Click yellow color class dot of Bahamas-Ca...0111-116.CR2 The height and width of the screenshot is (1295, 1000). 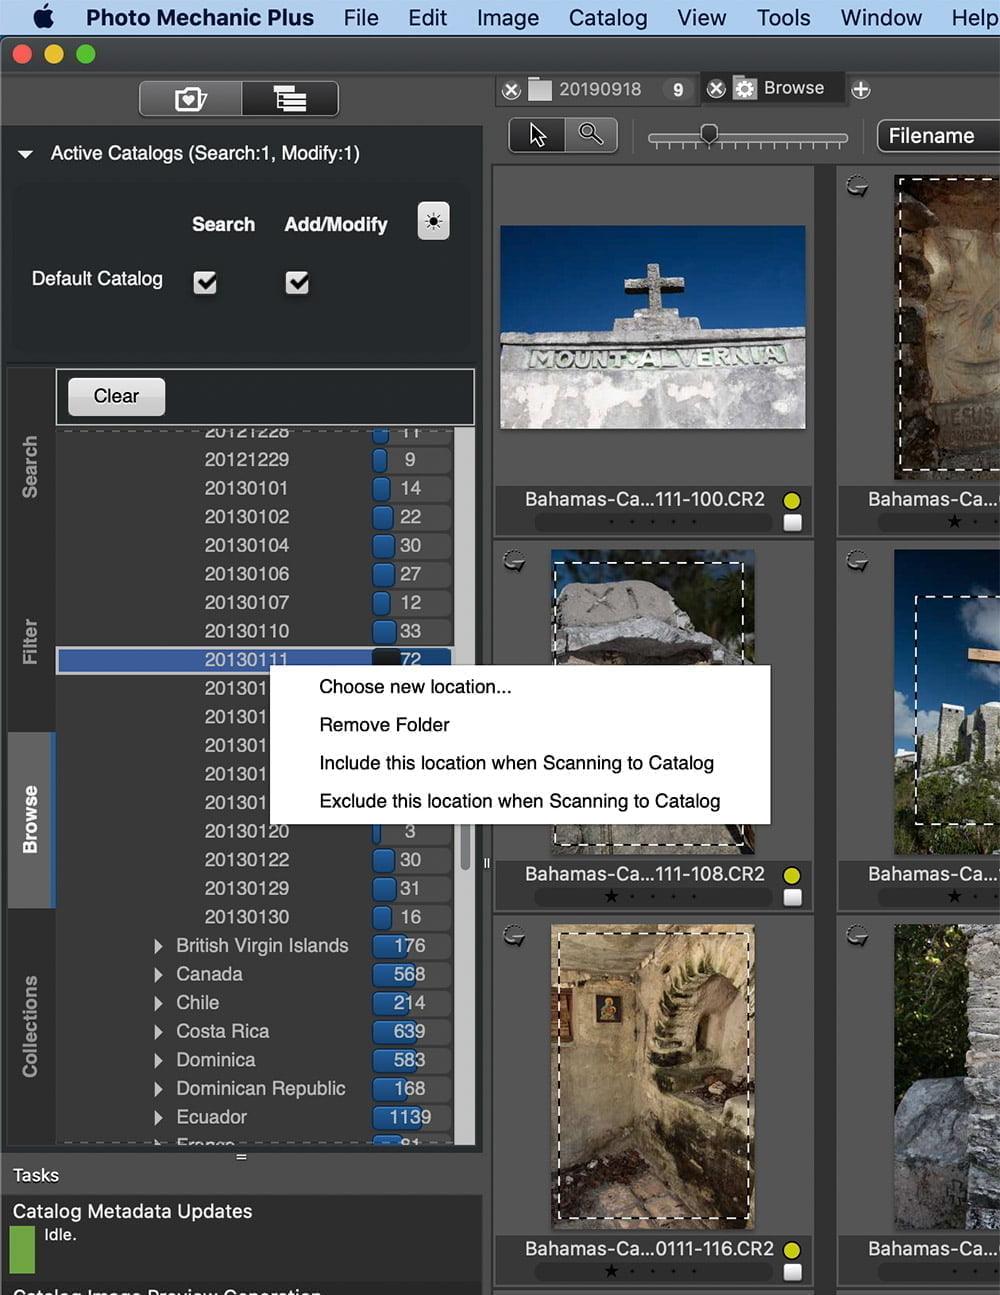click(792, 1250)
